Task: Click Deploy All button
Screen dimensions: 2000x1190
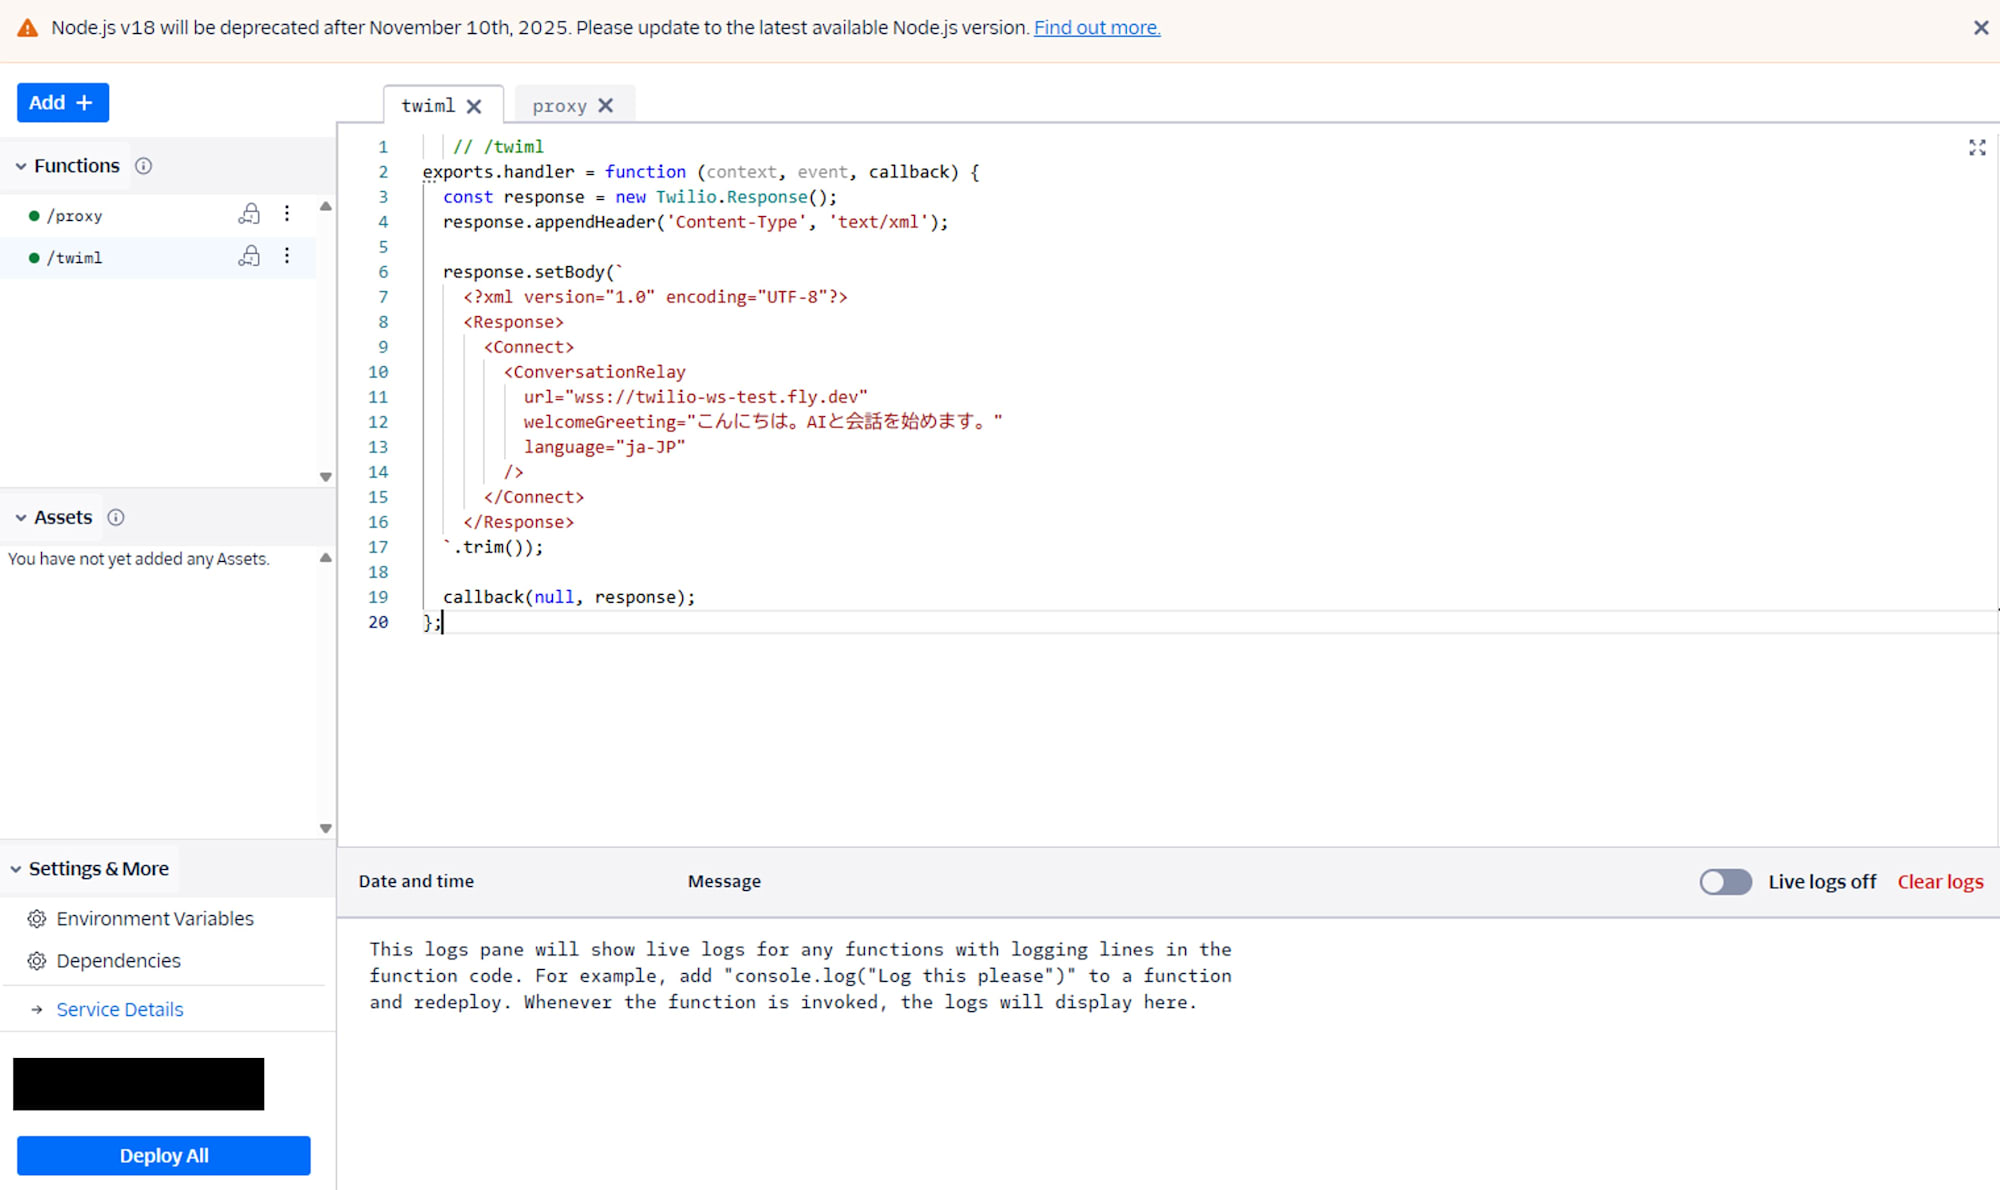Action: click(x=164, y=1155)
